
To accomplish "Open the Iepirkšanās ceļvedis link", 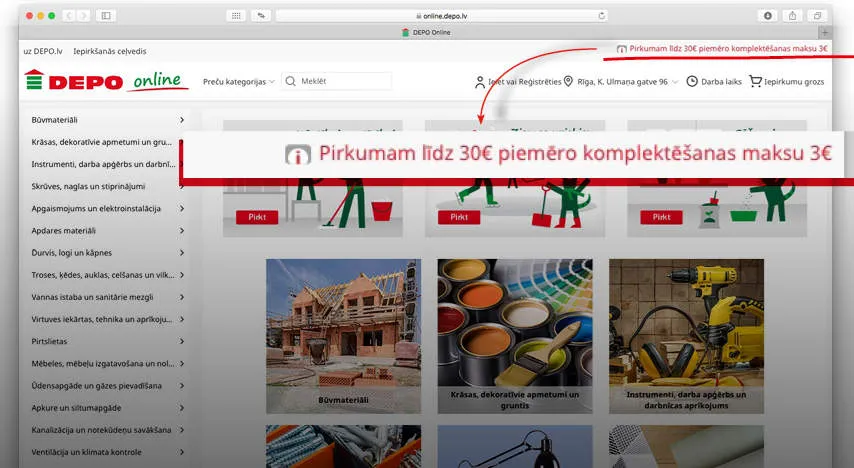I will coord(109,51).
